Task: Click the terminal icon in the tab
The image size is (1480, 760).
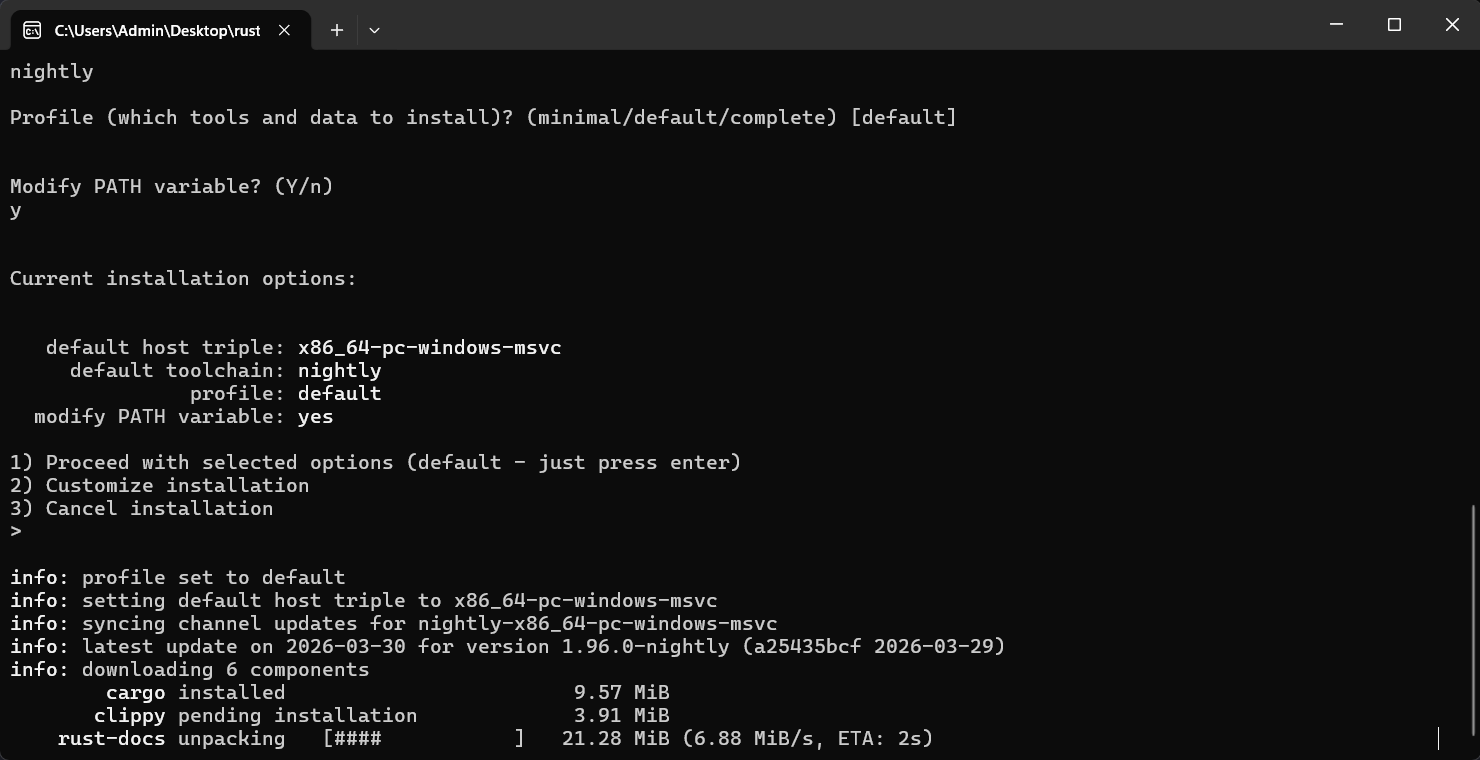Action: (32, 30)
